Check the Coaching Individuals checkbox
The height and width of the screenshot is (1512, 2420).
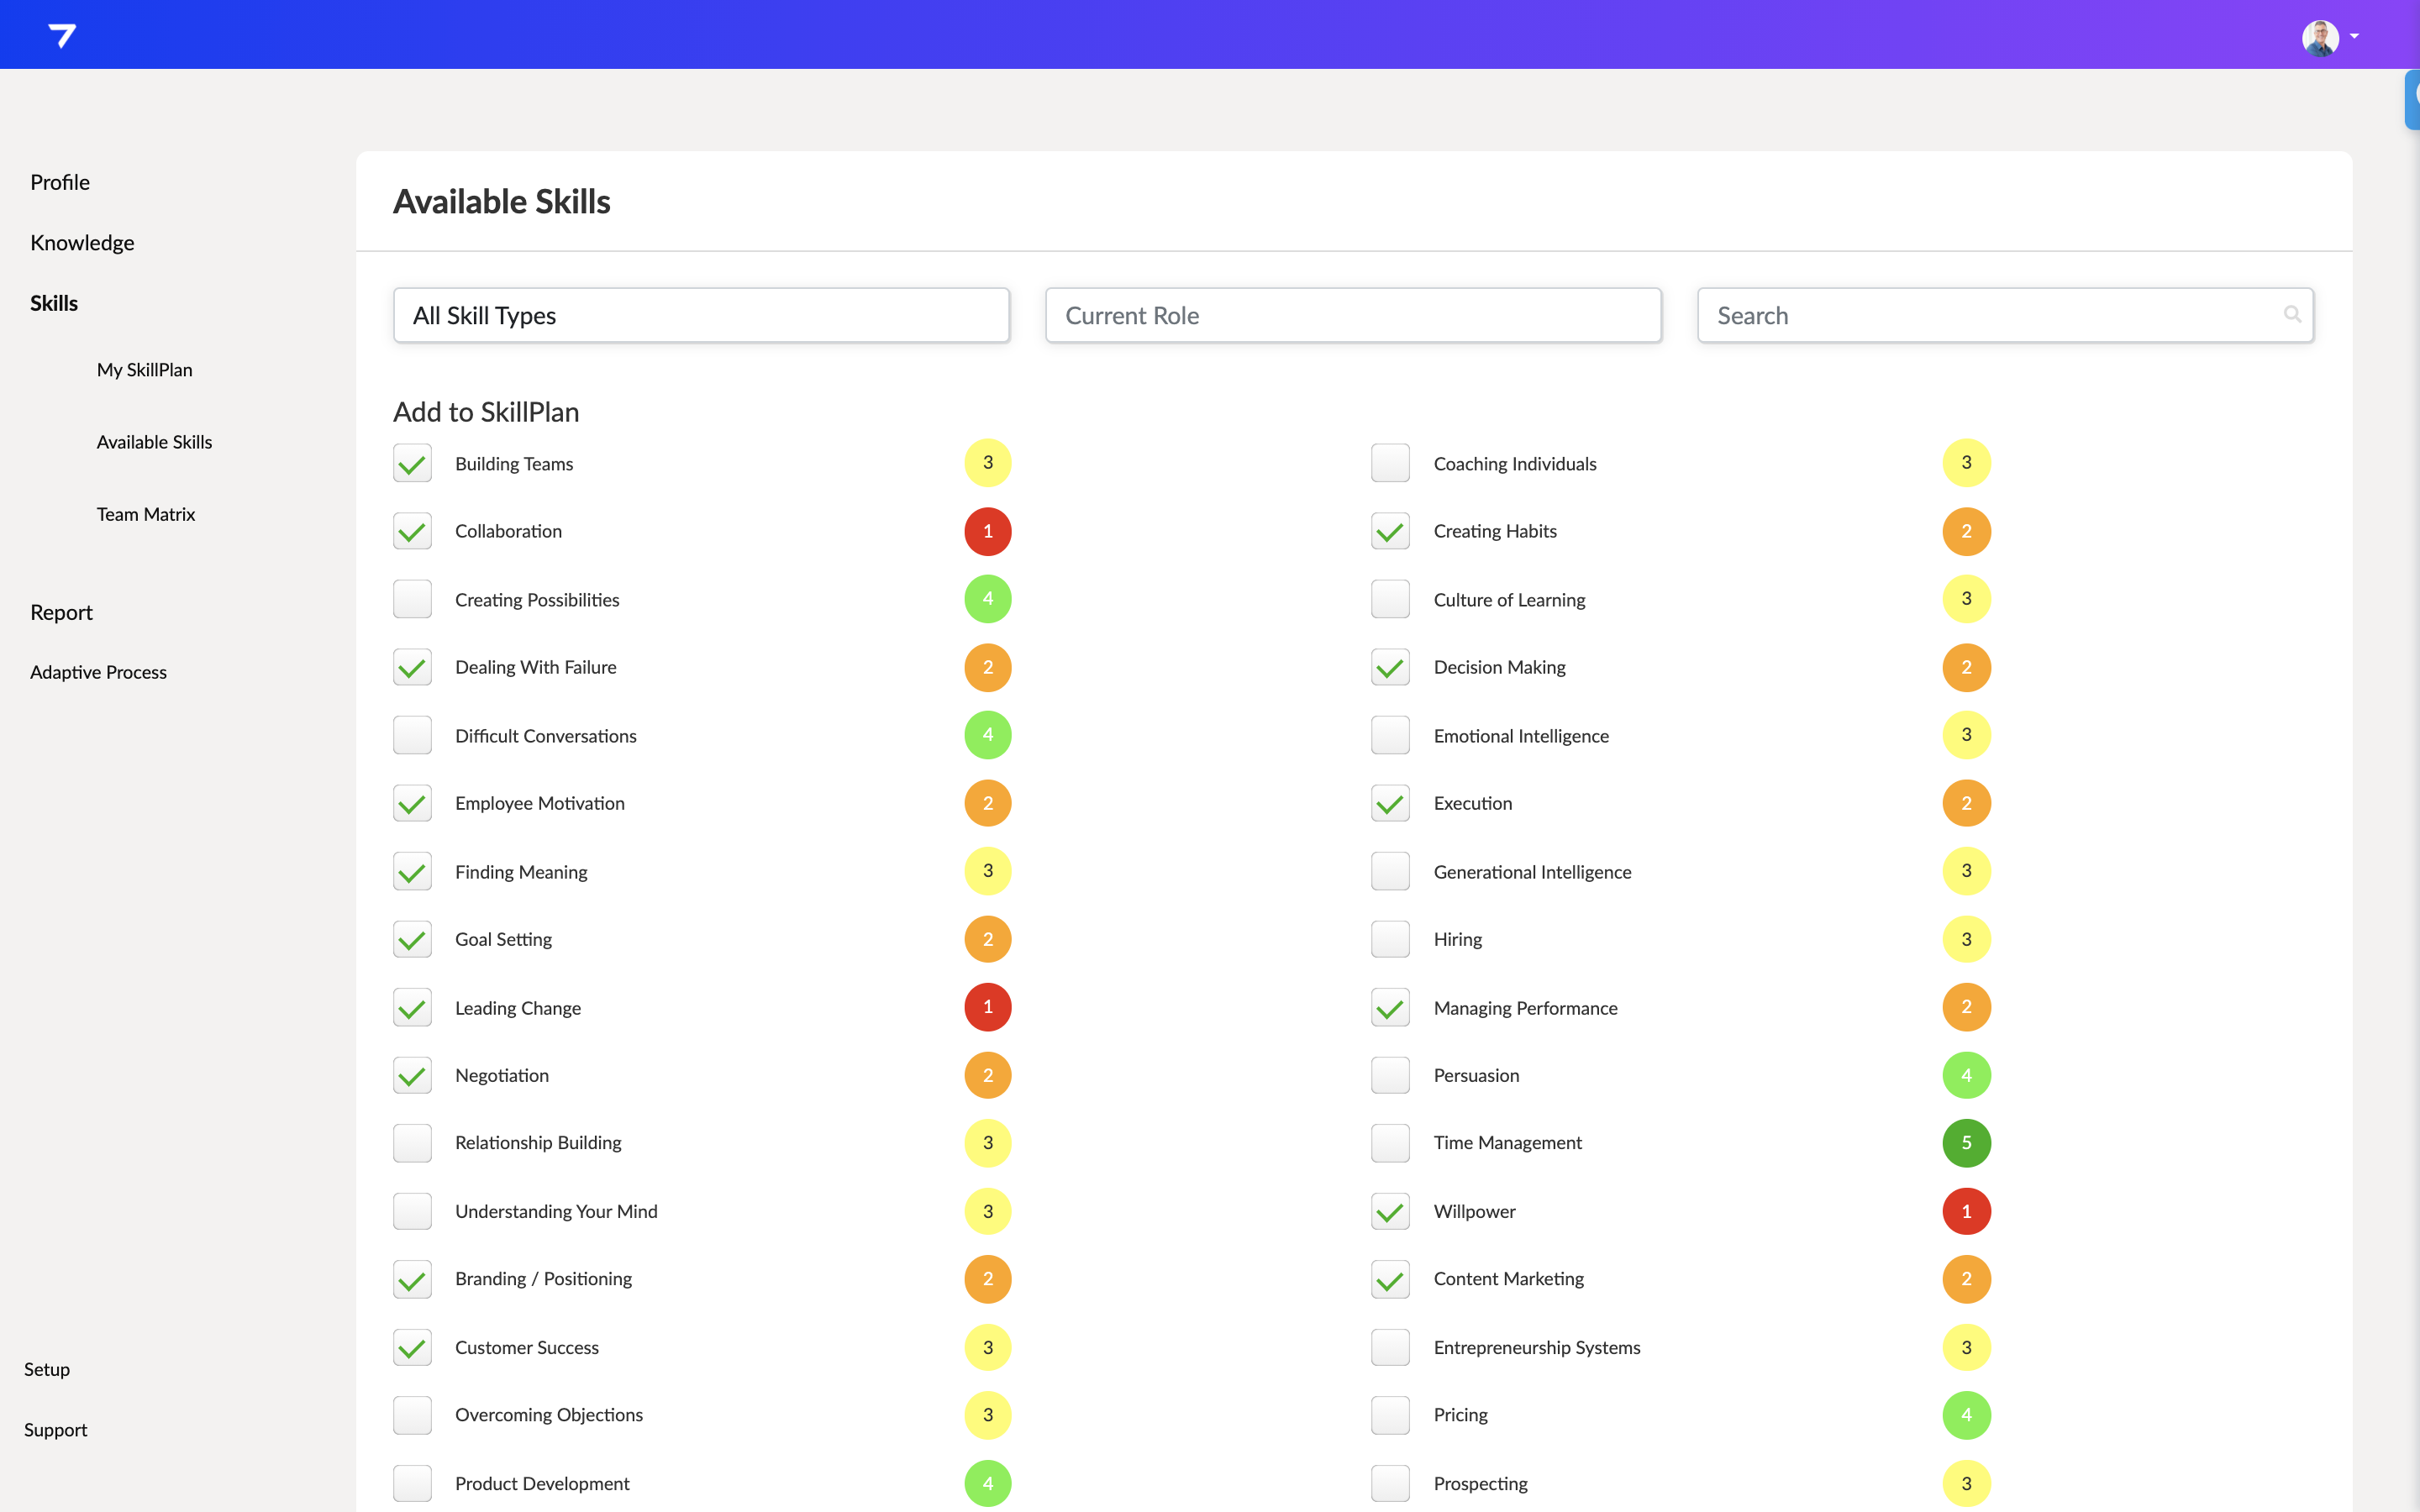[x=1390, y=463]
